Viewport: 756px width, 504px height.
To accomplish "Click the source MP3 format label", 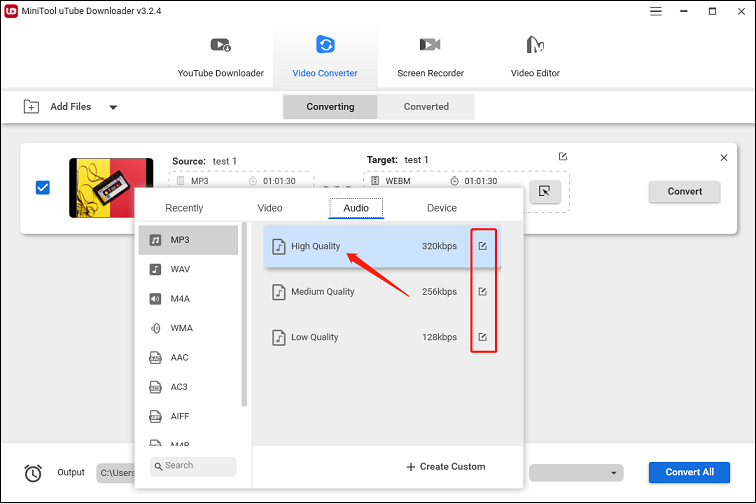I will (200, 181).
